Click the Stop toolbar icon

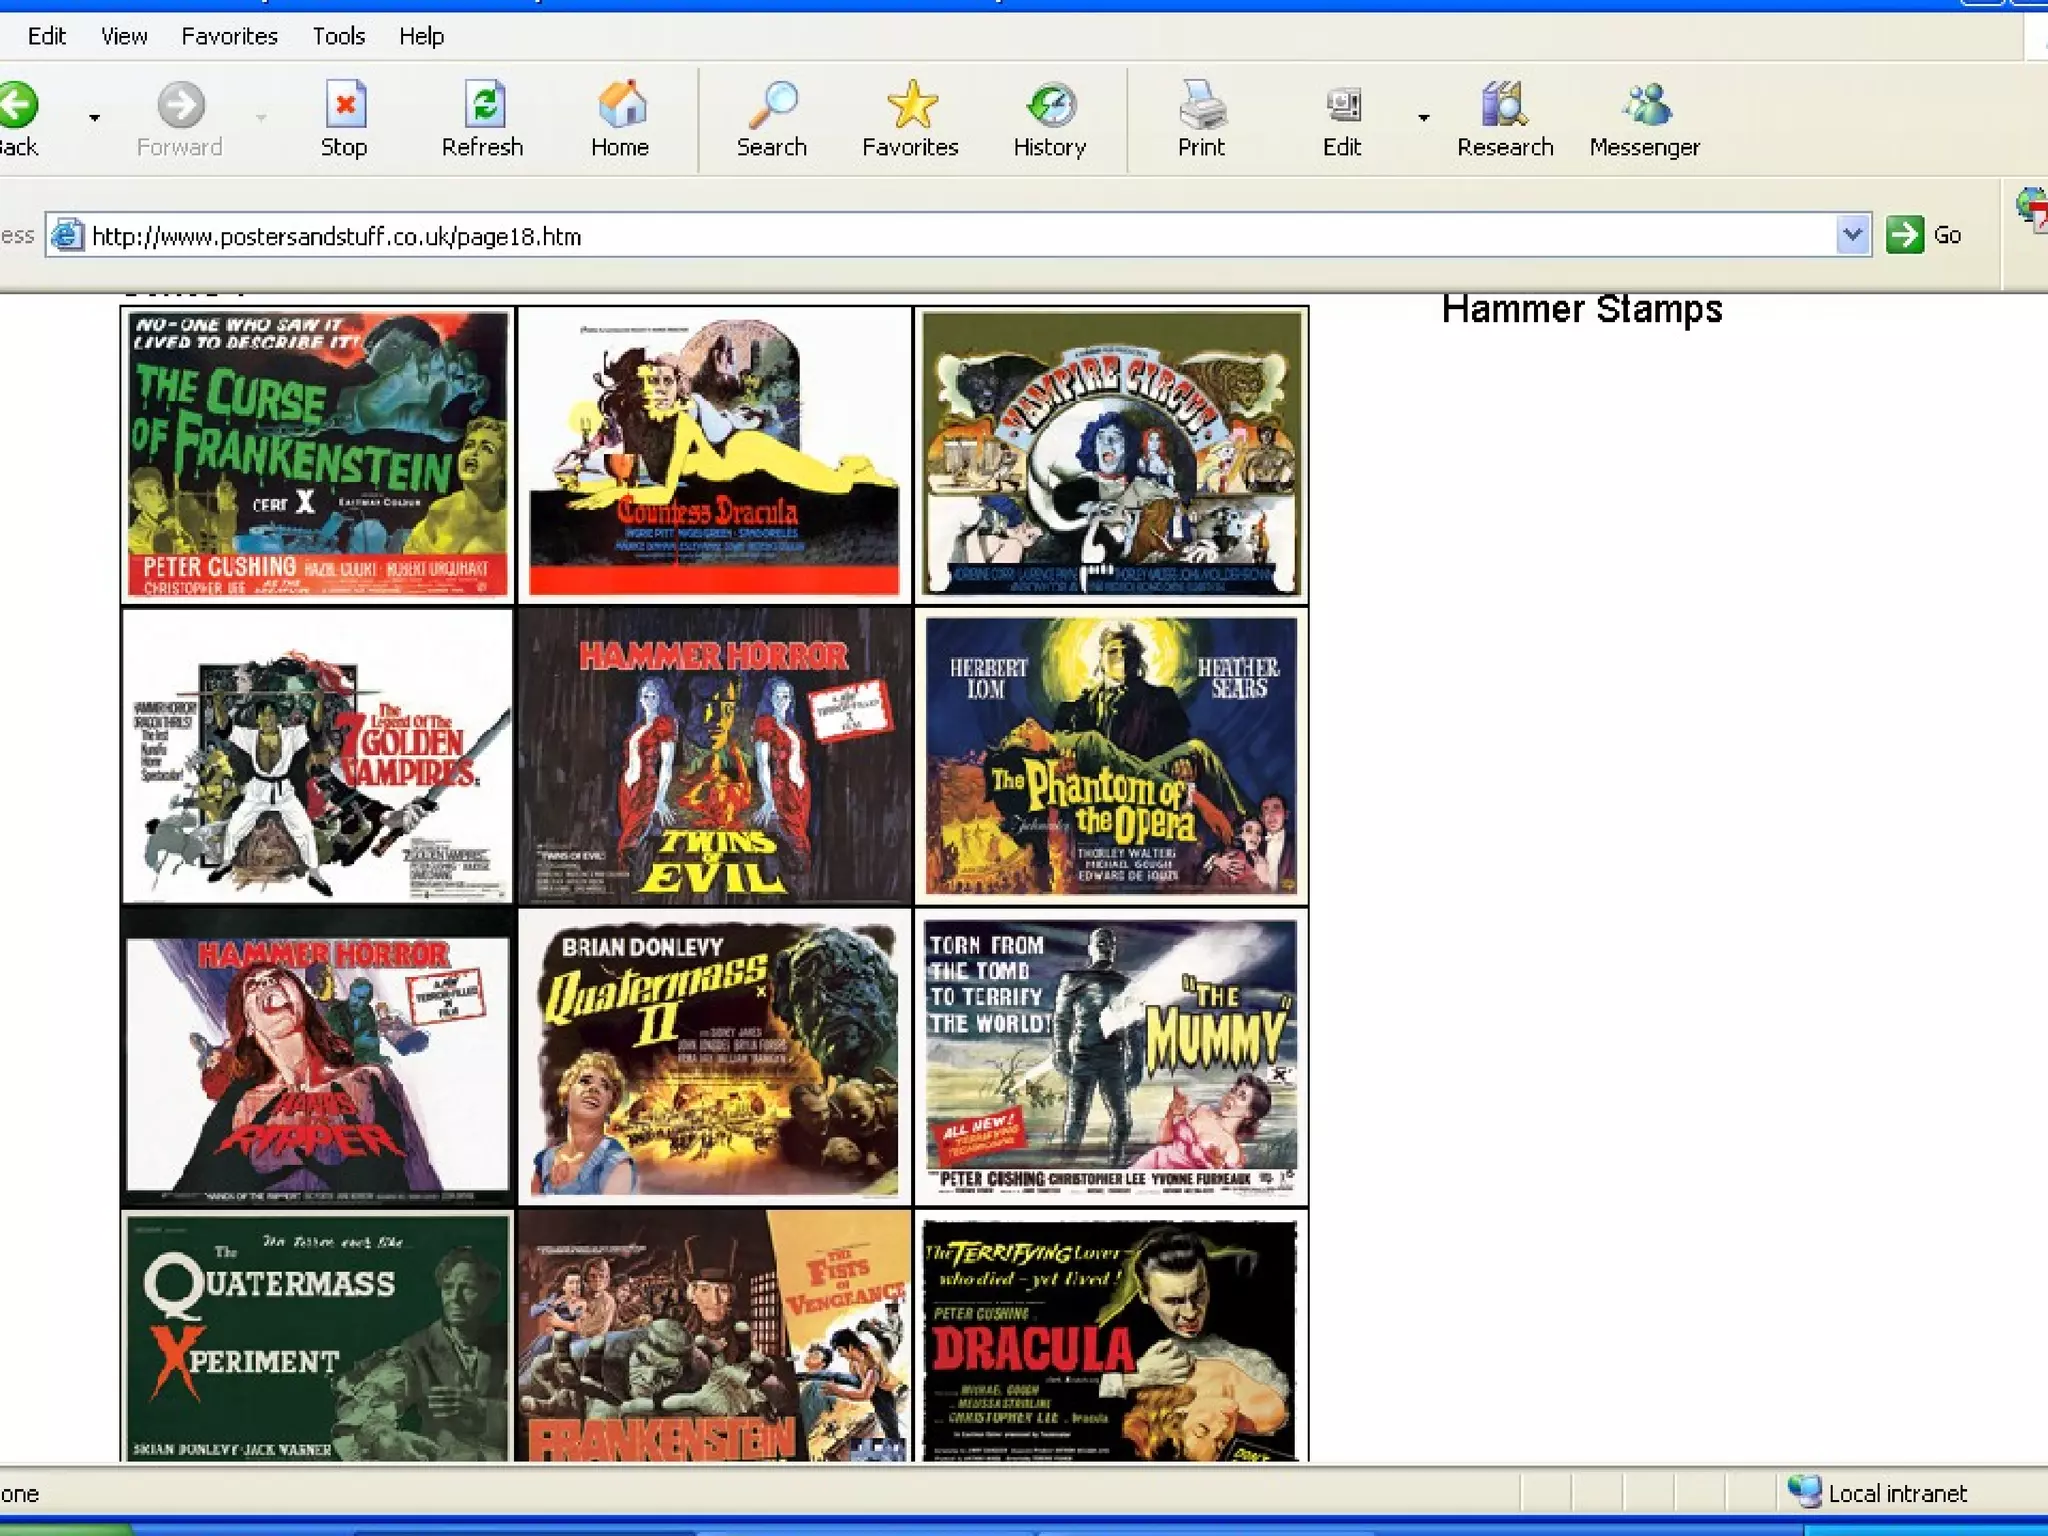point(345,106)
